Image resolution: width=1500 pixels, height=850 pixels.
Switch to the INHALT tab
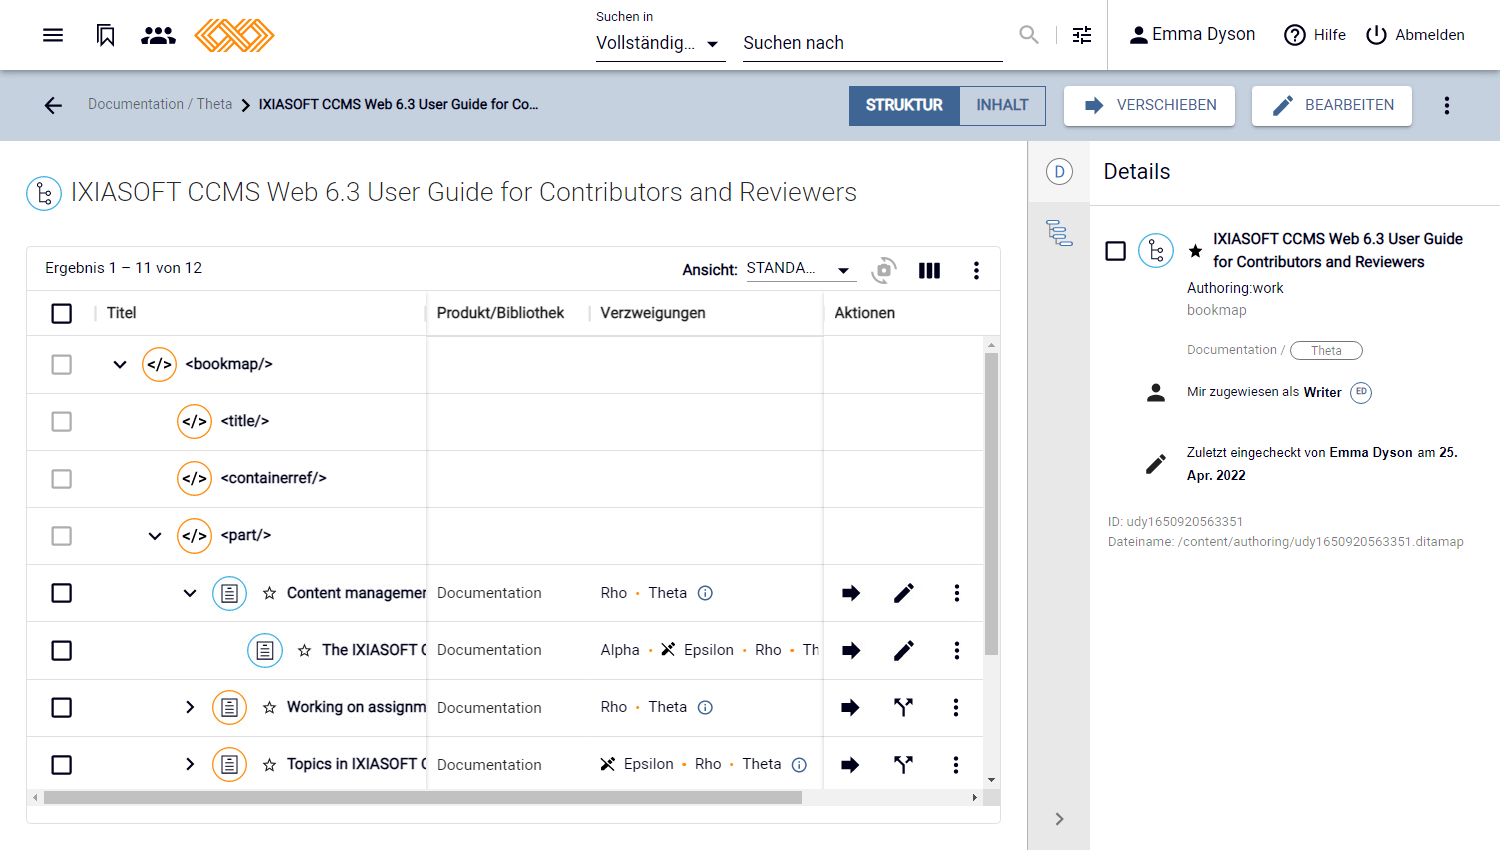click(x=1002, y=105)
